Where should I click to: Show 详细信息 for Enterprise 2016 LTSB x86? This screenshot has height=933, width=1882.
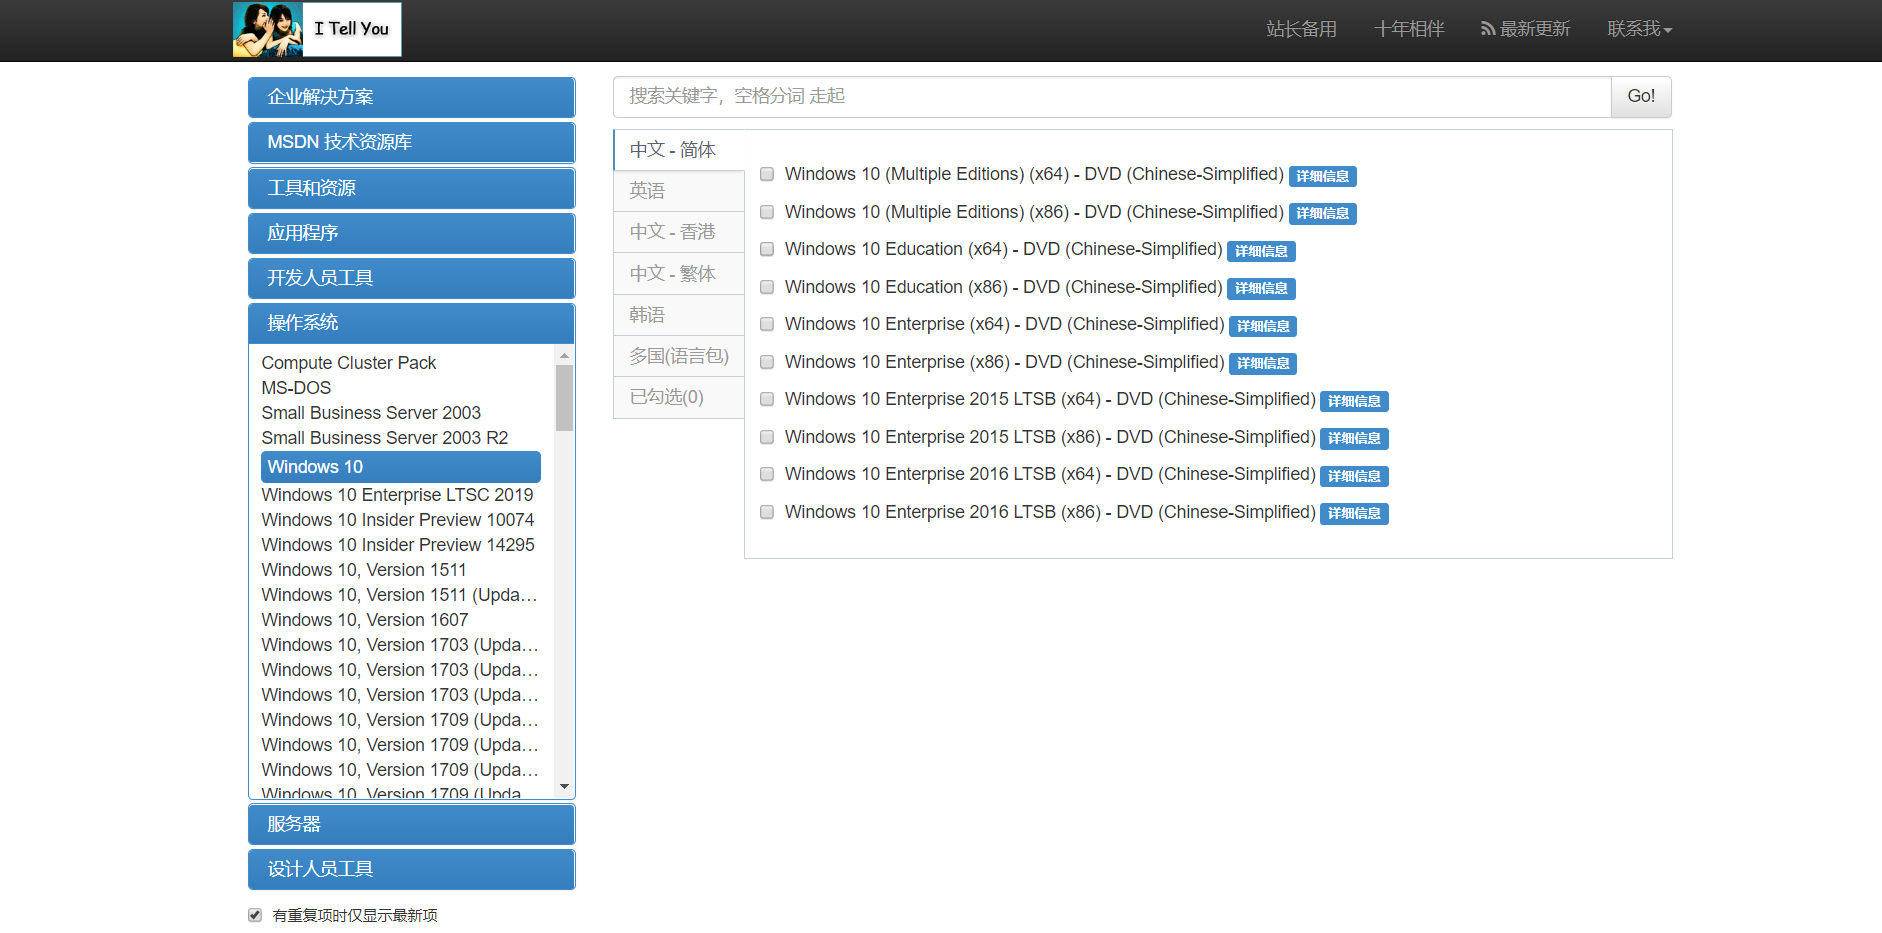pos(1354,513)
